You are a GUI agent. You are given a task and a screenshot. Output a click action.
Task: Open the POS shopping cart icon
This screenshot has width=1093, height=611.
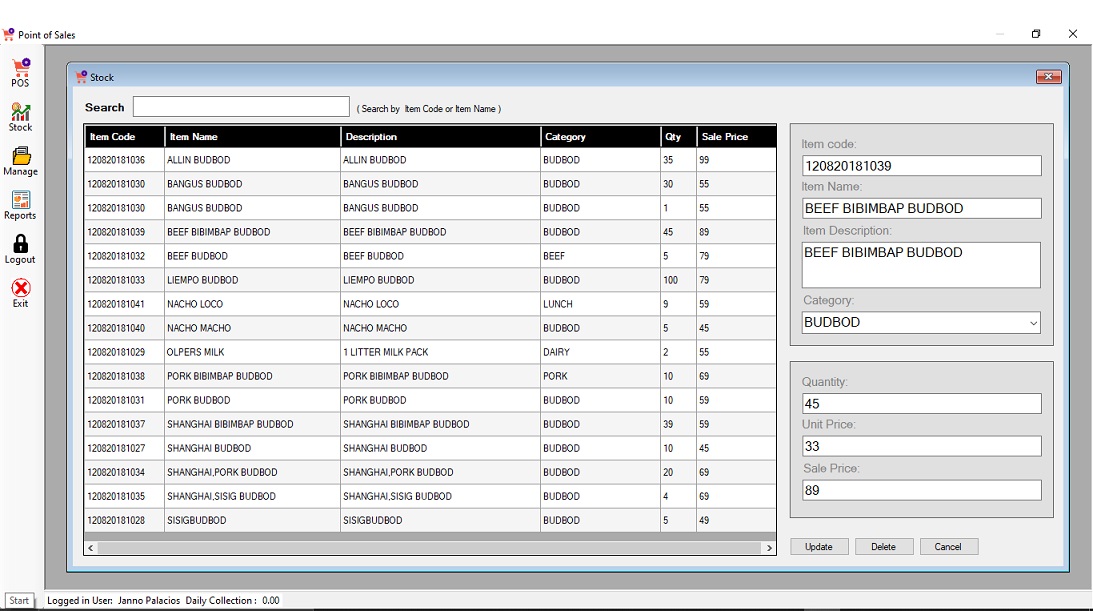pyautogui.click(x=20, y=69)
